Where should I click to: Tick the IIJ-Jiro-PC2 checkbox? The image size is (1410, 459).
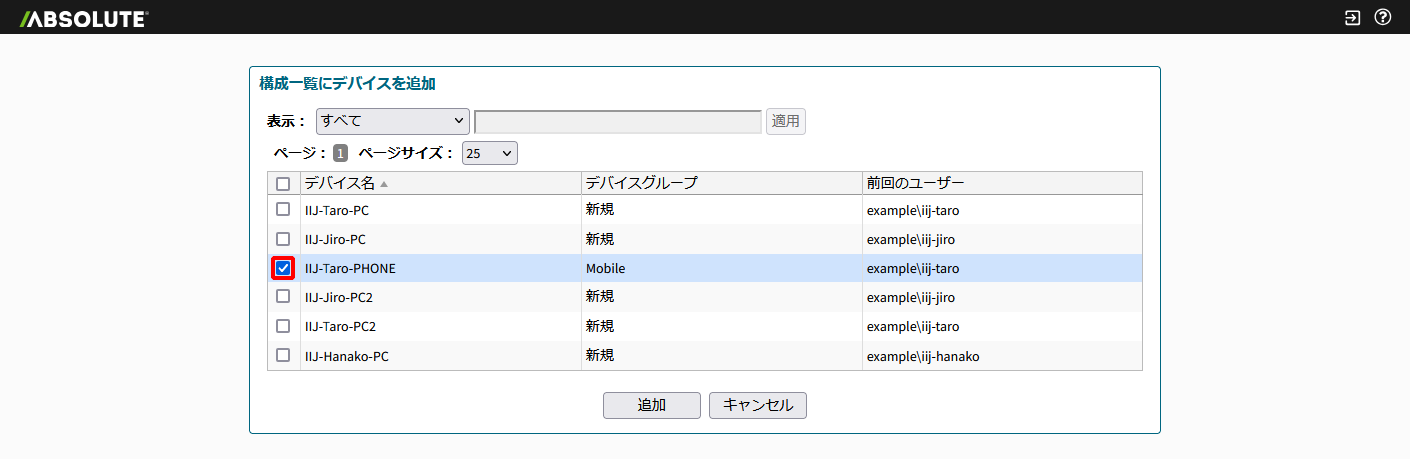pyautogui.click(x=283, y=297)
